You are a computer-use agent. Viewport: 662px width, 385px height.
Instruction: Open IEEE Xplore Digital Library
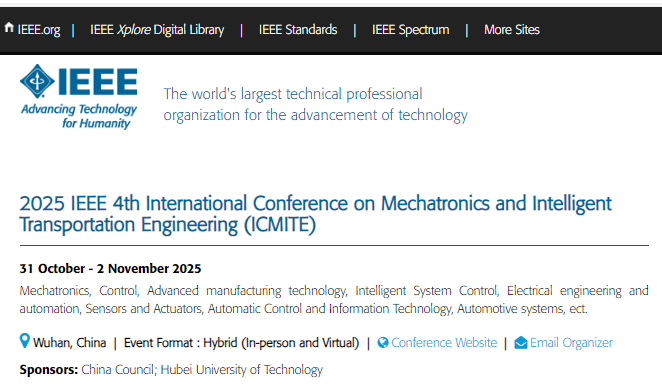click(x=157, y=30)
